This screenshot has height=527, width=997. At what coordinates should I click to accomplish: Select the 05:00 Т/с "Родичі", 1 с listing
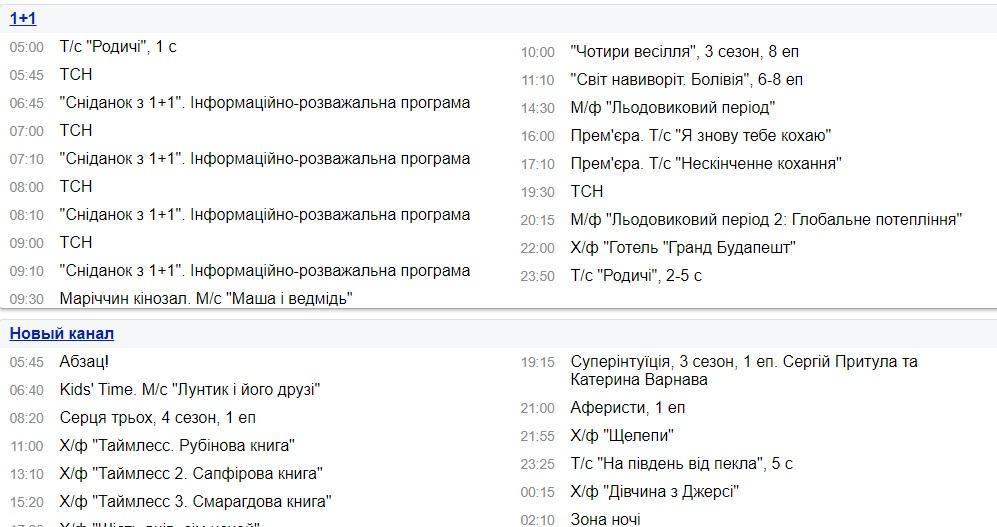coord(118,46)
